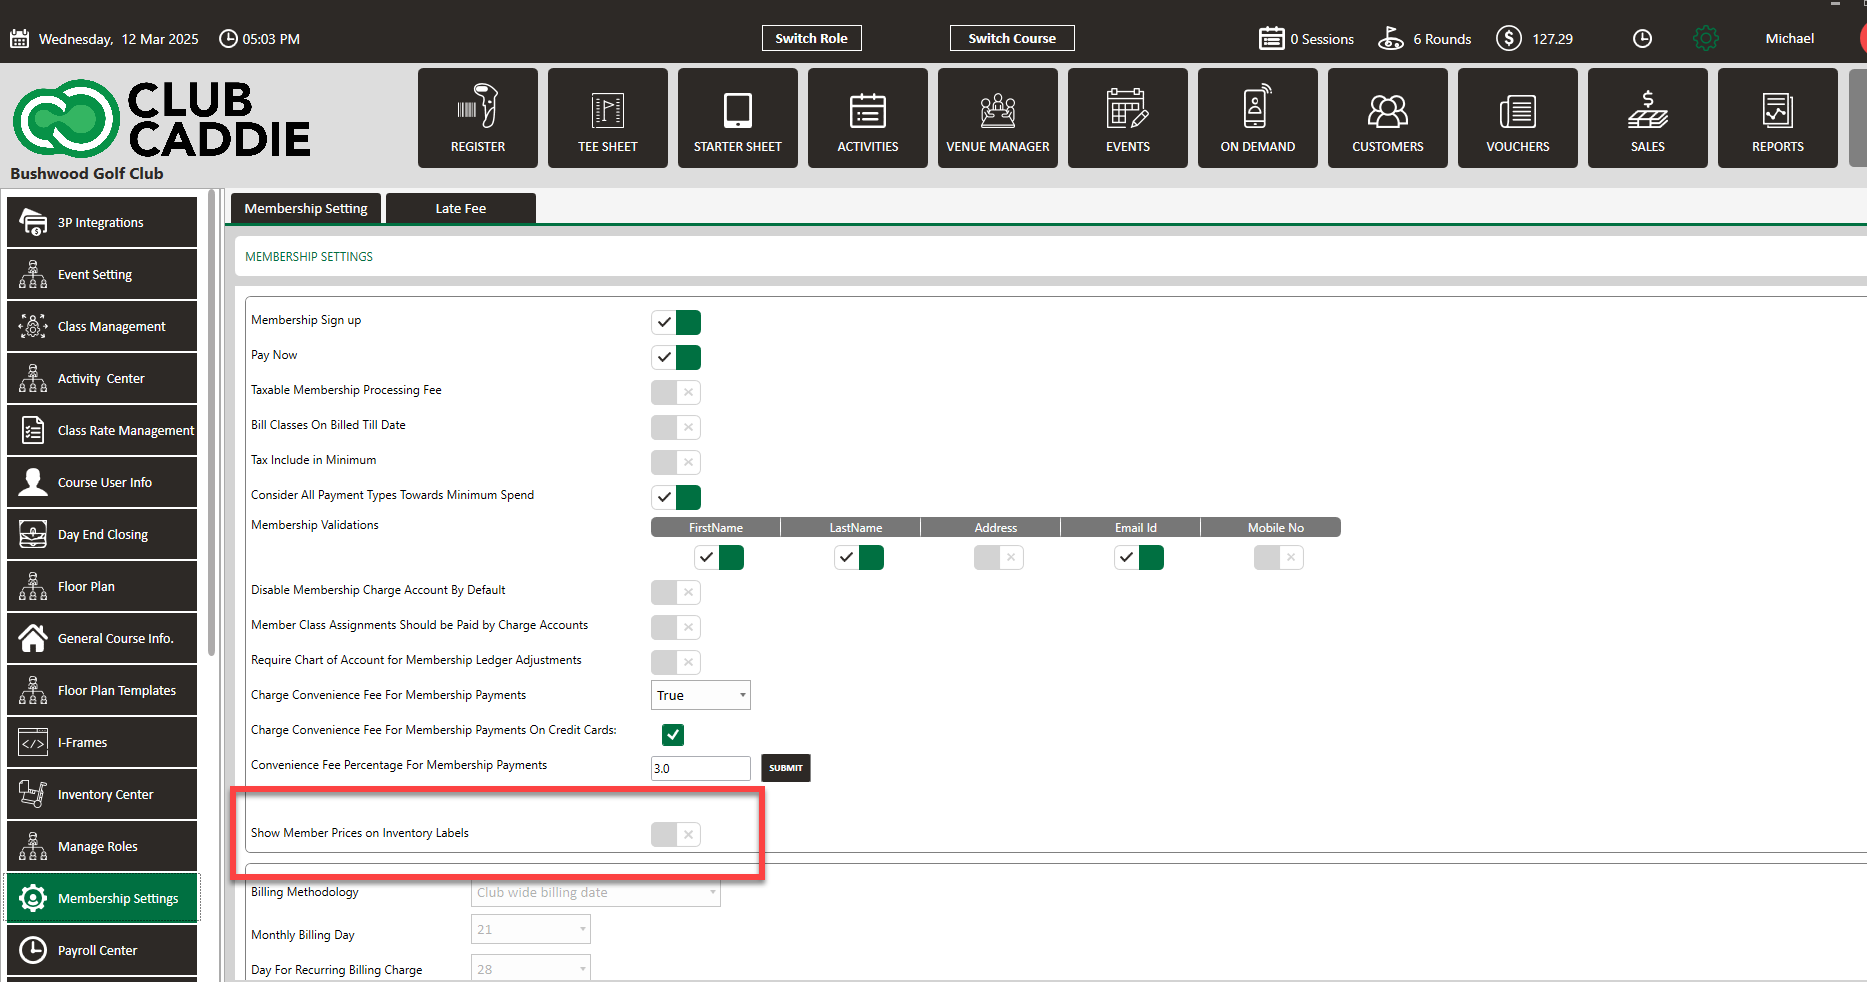Click the 0 Sessions calendar icon

coord(1272,38)
